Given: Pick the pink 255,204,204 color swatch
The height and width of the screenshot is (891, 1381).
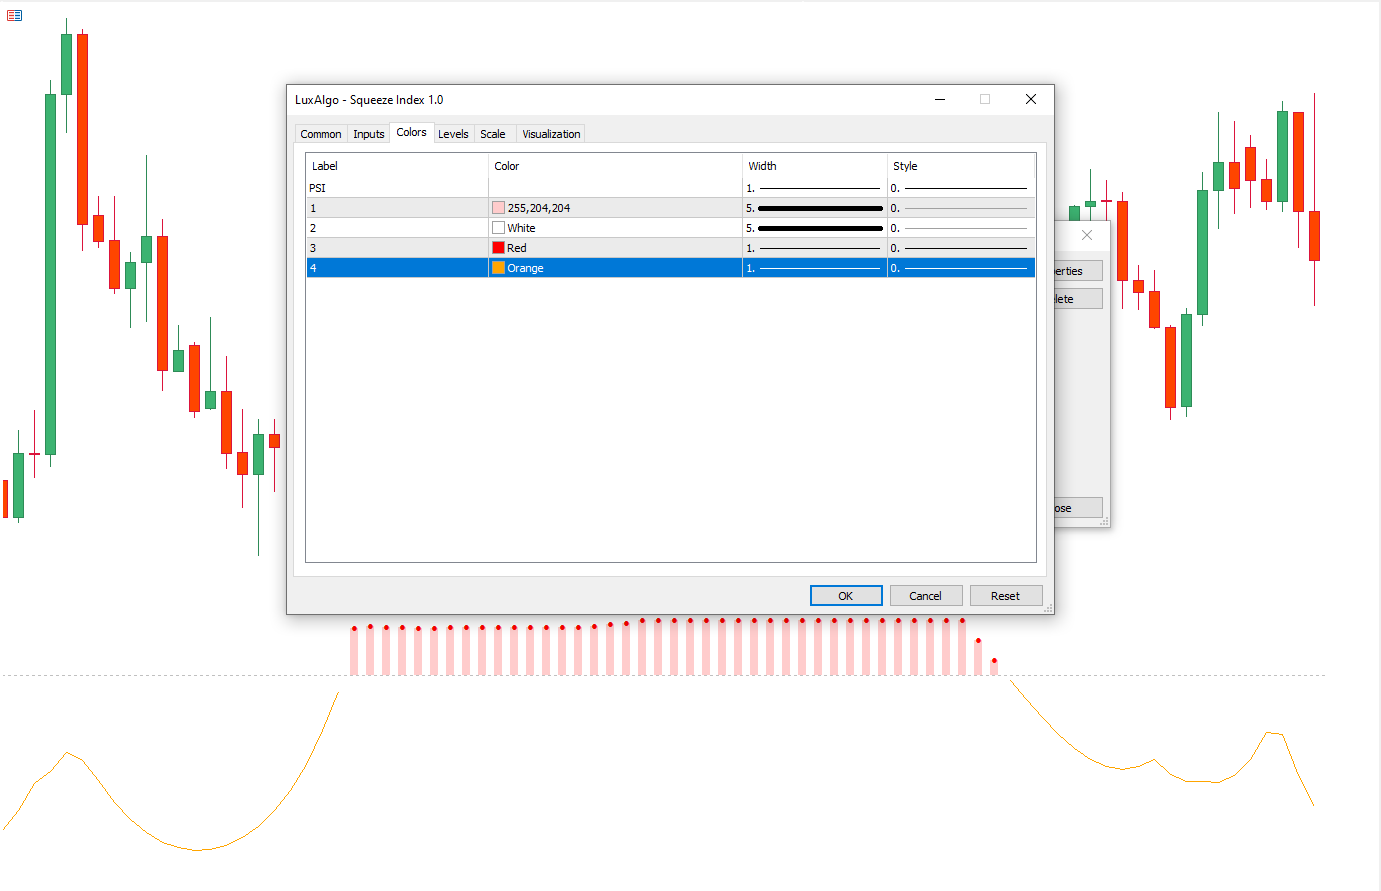Looking at the screenshot, I should [x=498, y=208].
